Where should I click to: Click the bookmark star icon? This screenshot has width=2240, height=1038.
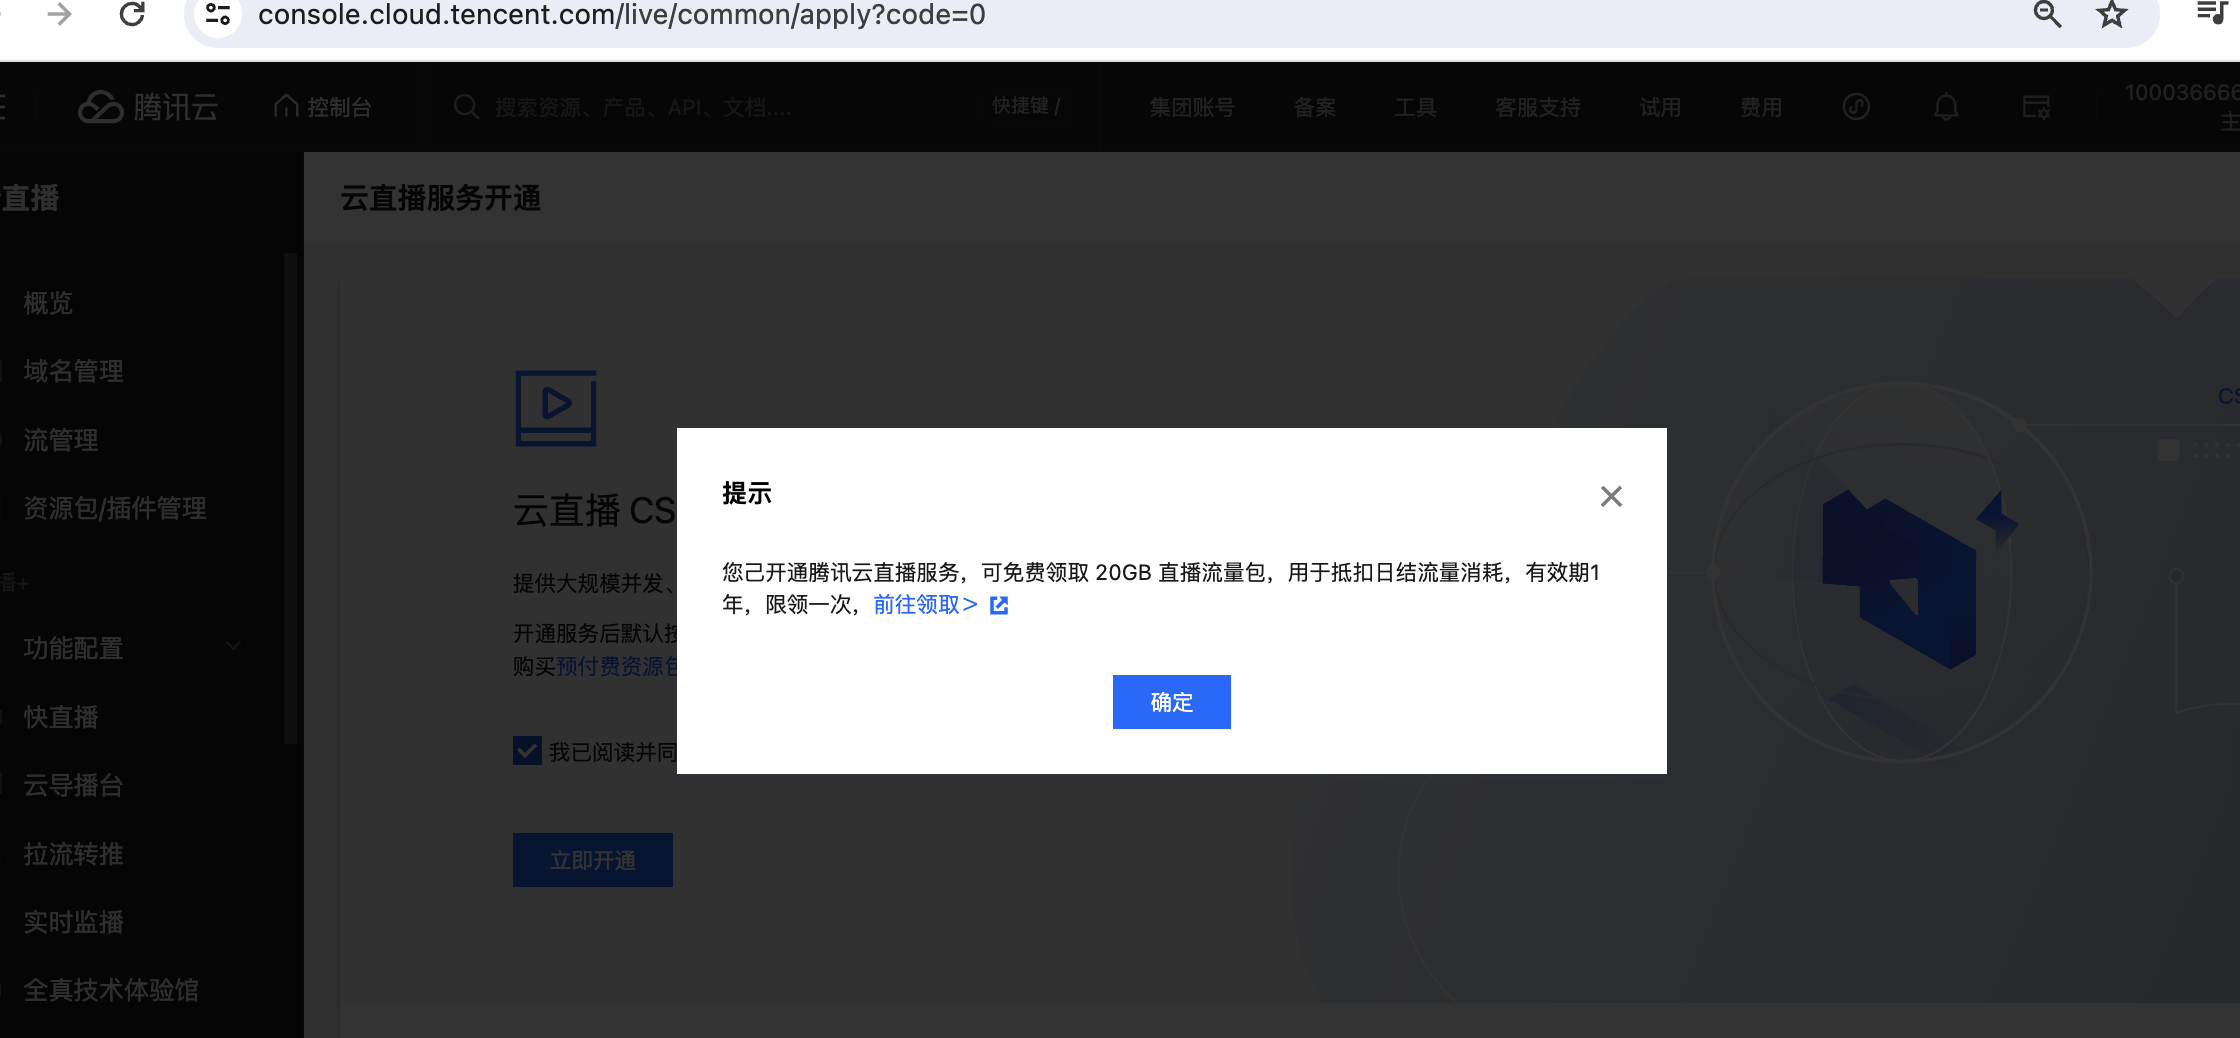click(2111, 15)
